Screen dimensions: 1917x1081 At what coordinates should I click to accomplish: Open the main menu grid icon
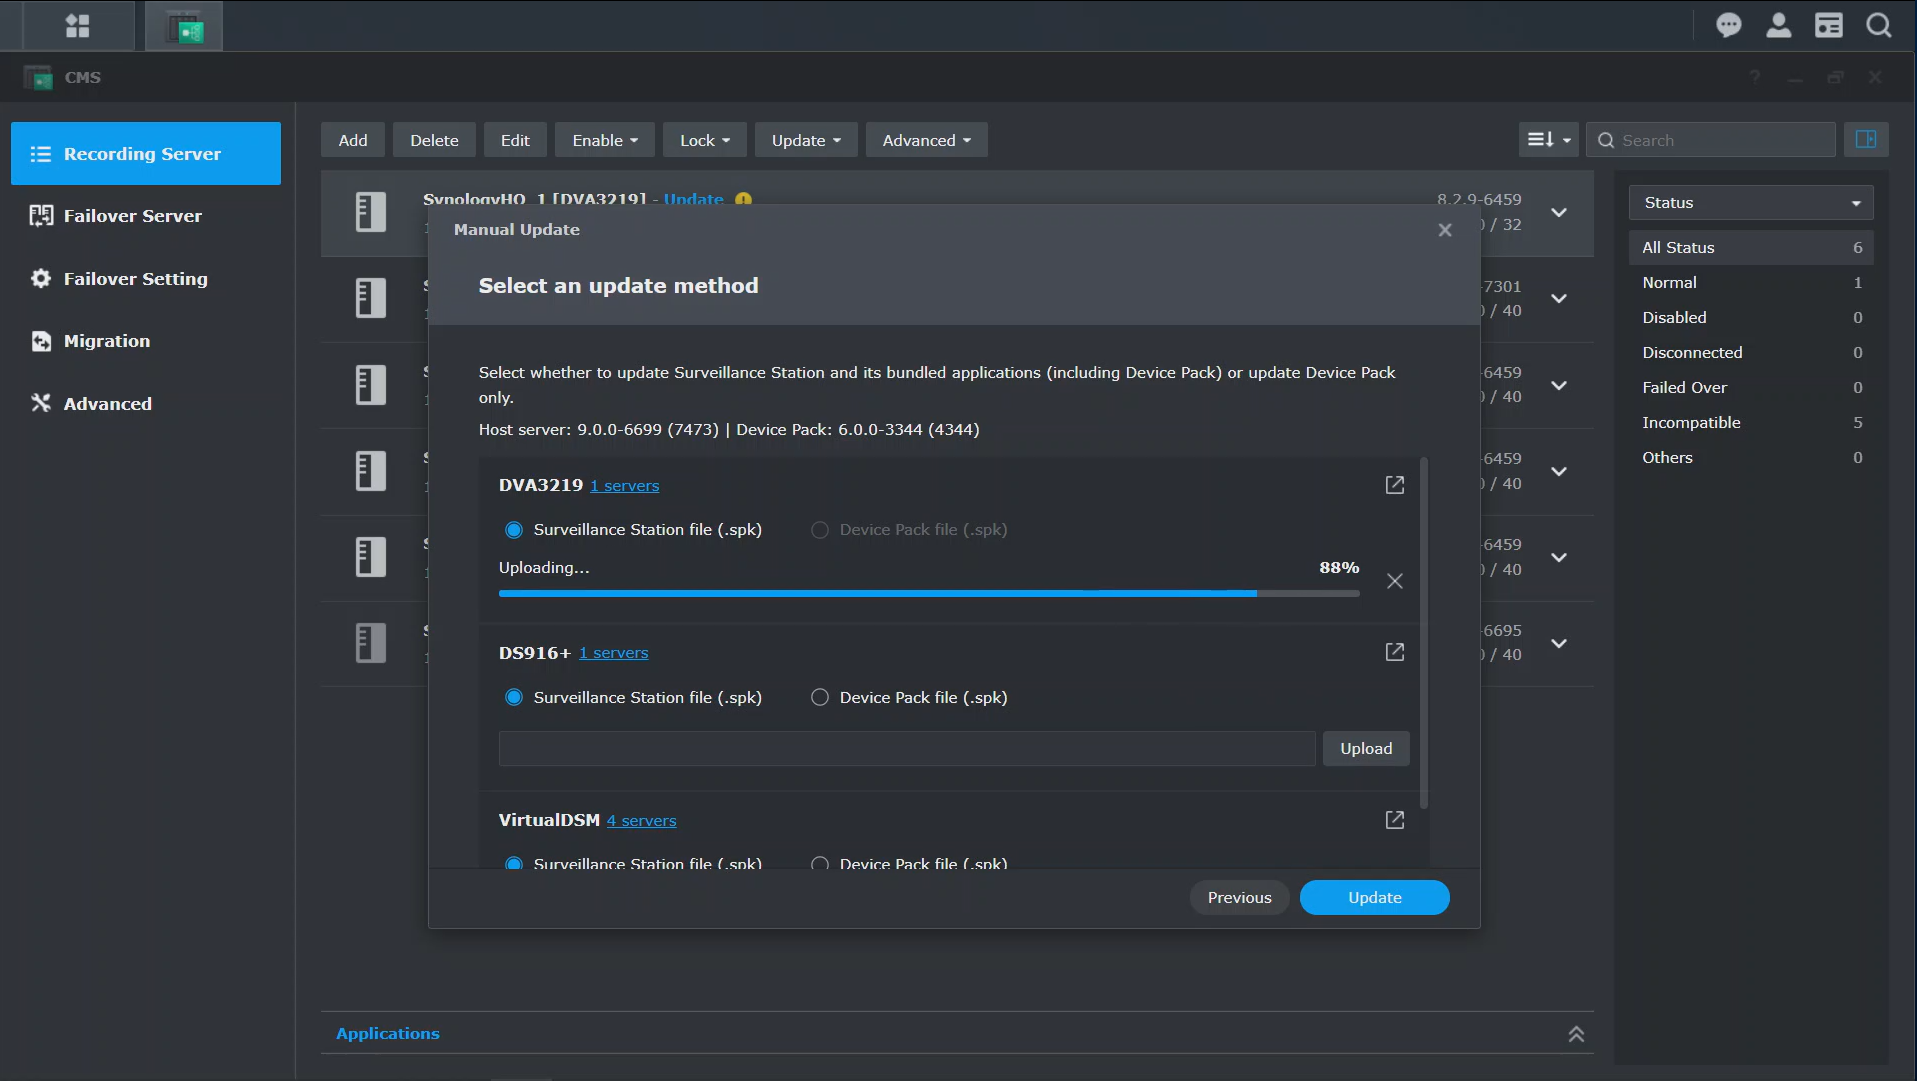tap(77, 26)
